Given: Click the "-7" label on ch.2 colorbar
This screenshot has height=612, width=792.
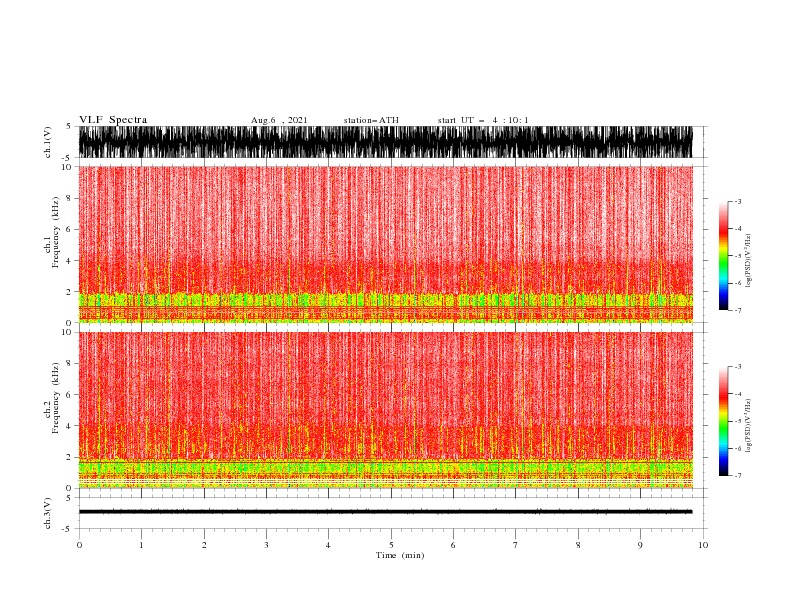Looking at the screenshot, I should click(x=737, y=476).
